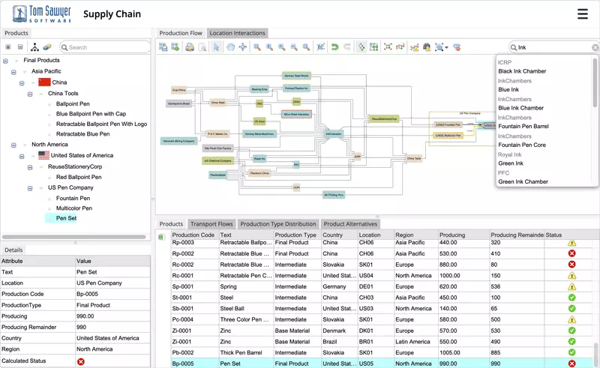This screenshot has width=600, height=368.
Task: Click the Bp-0005 value in Details
Action: pyautogui.click(x=87, y=294)
